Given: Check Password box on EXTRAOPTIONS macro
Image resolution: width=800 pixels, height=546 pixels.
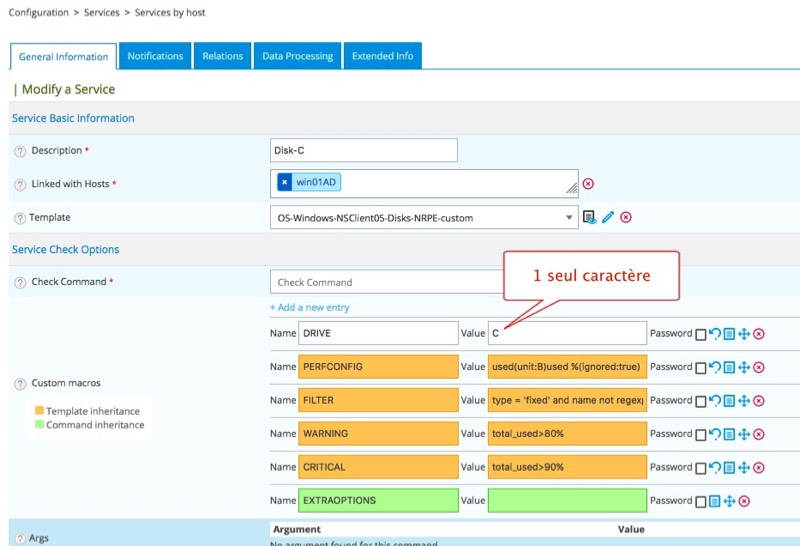Looking at the screenshot, I should tap(700, 501).
